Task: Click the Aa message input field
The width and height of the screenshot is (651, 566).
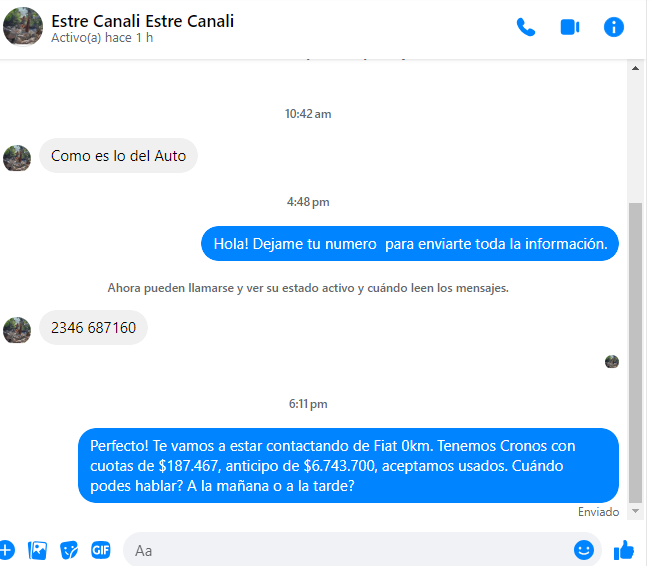Action: (x=349, y=551)
